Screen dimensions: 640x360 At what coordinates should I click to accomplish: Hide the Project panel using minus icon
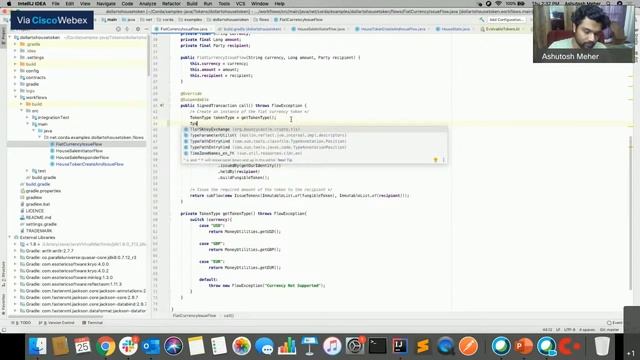pyautogui.click(x=146, y=29)
